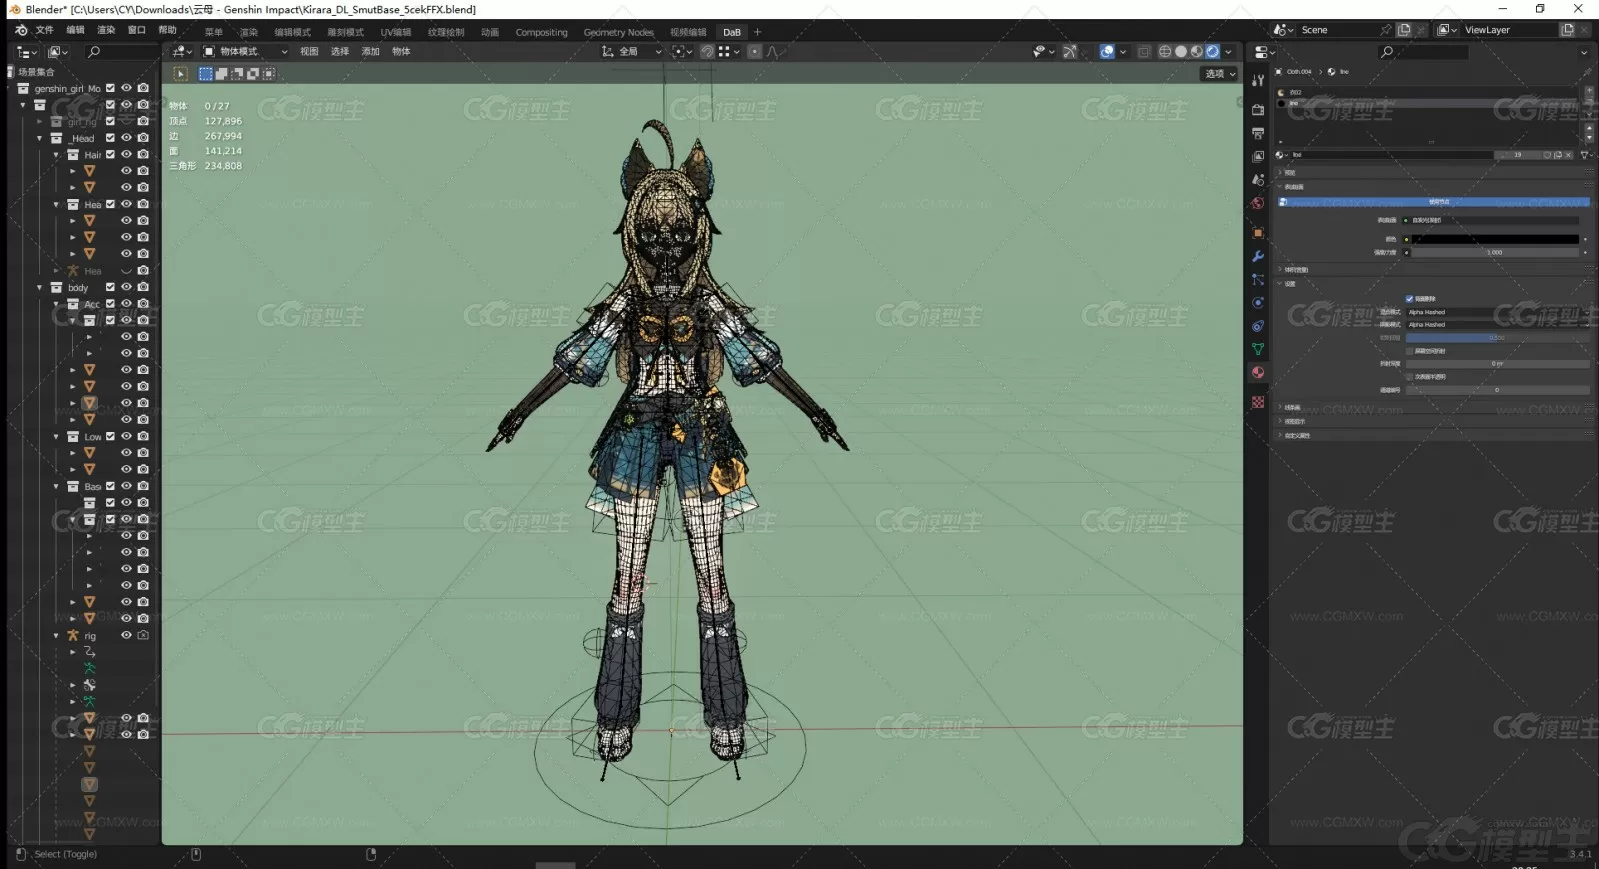Switch to wireframe viewport shading
1599x869 pixels.
pos(1165,51)
